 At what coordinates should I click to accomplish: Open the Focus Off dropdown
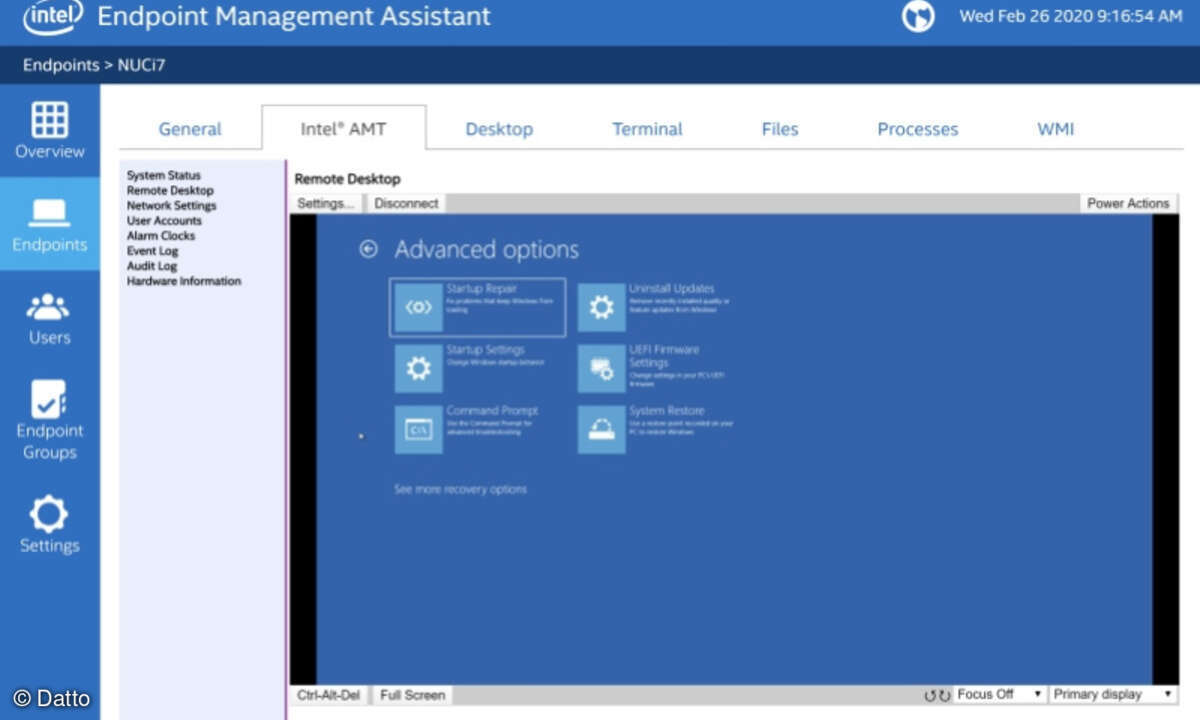pyautogui.click(x=999, y=694)
